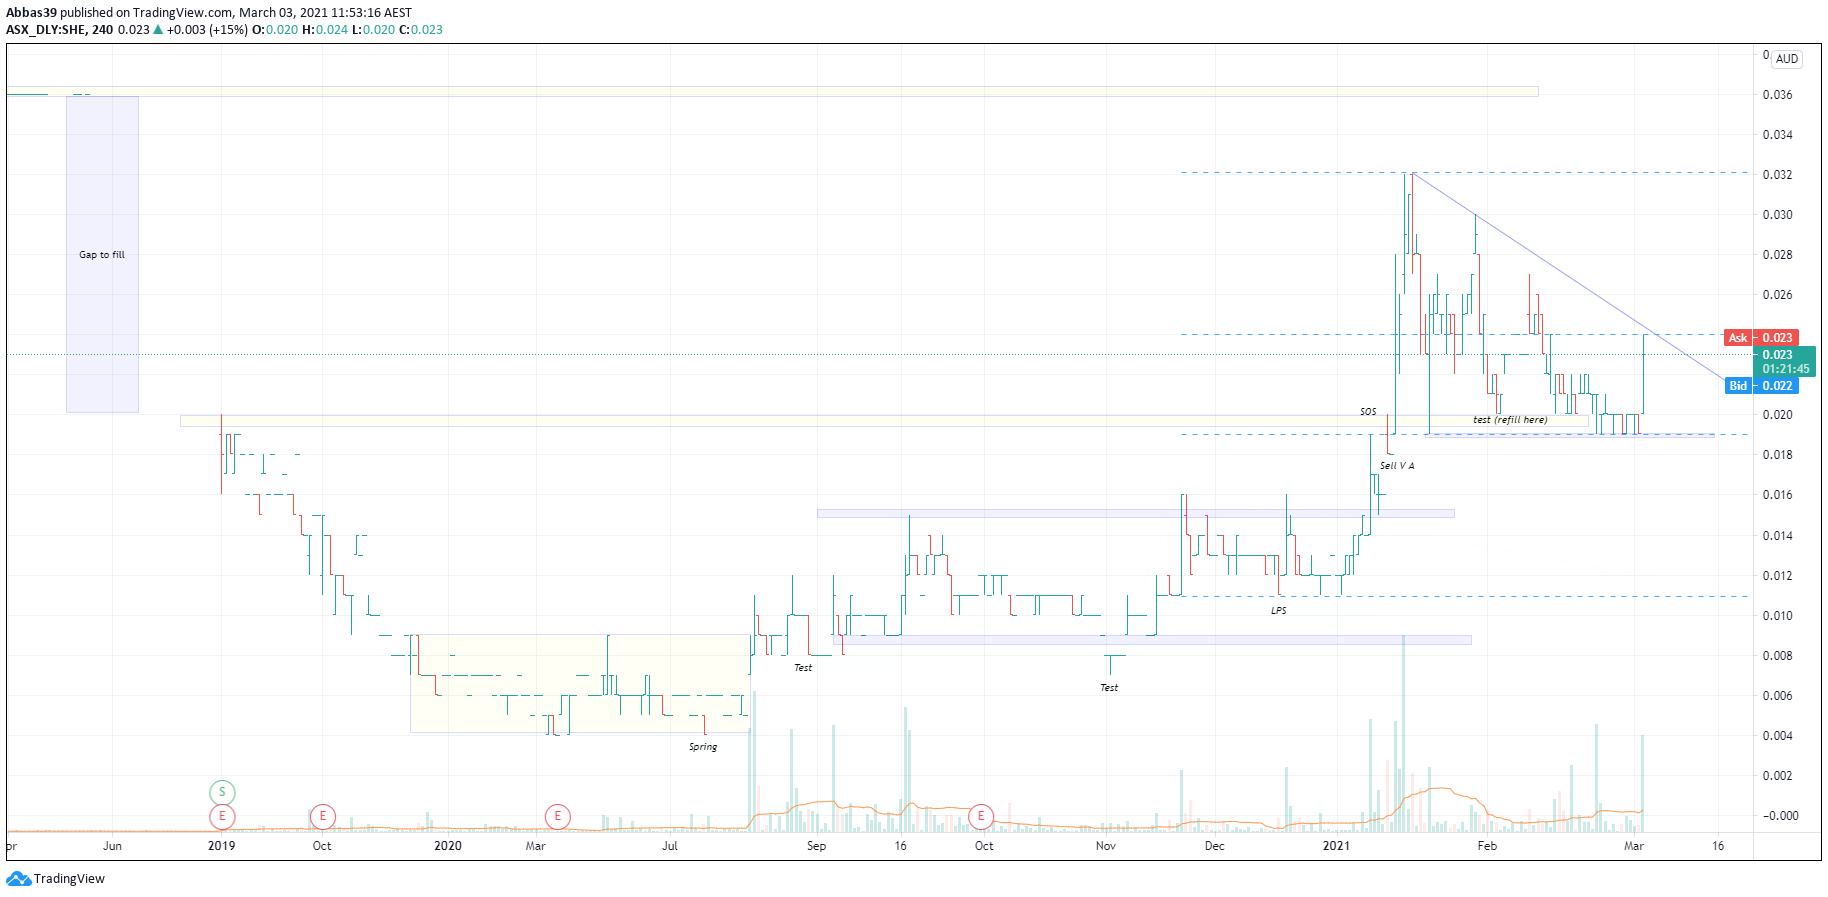Select the 'Test' label near Nov
1828x897 pixels.
click(1109, 688)
